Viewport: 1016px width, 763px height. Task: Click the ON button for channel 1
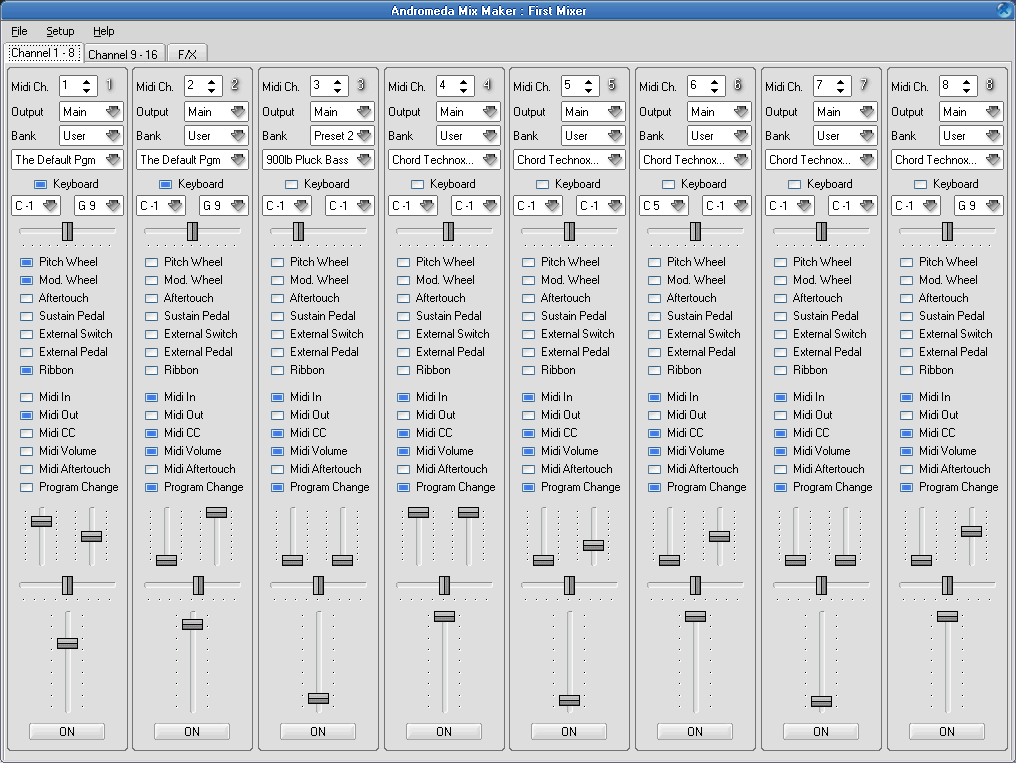[x=67, y=731]
